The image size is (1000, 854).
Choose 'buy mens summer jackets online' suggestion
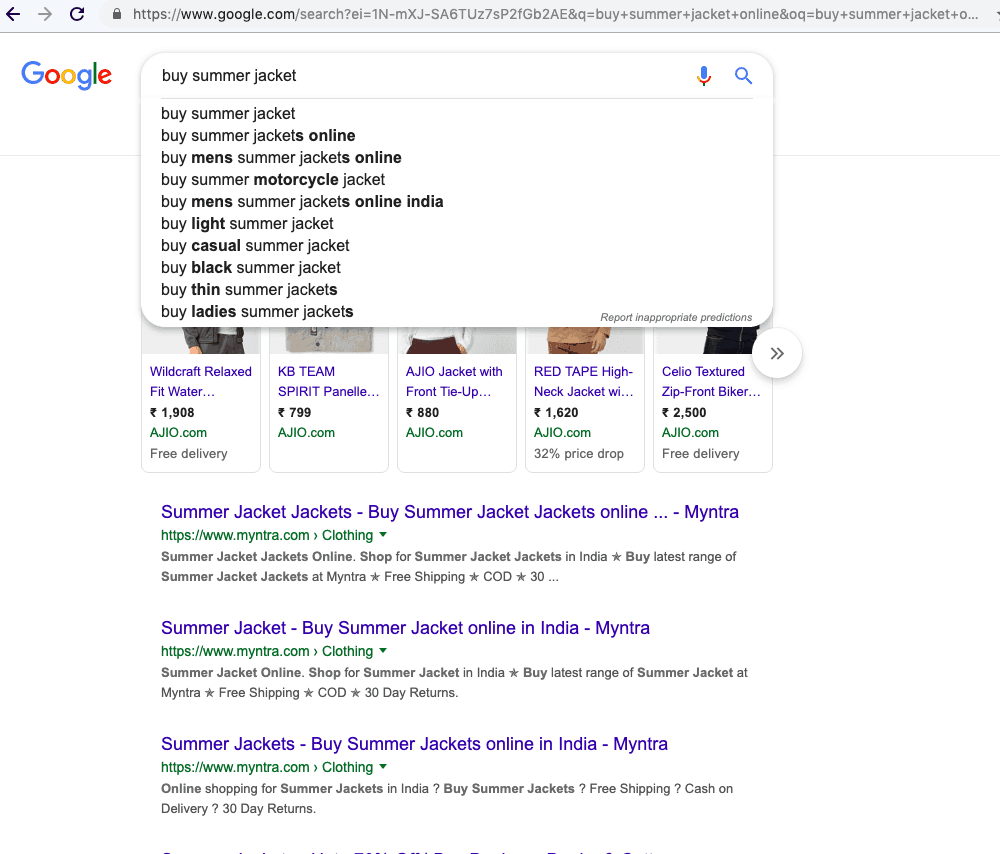click(281, 158)
